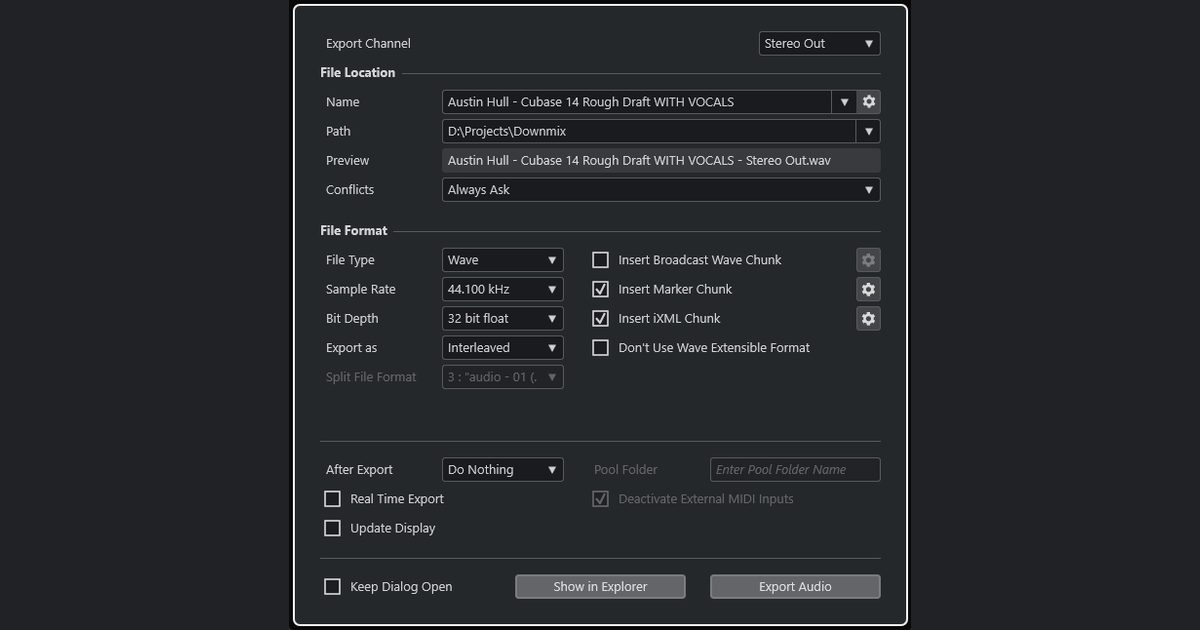Expand the Name history dropdown arrow
This screenshot has width=1200, height=630.
click(844, 102)
